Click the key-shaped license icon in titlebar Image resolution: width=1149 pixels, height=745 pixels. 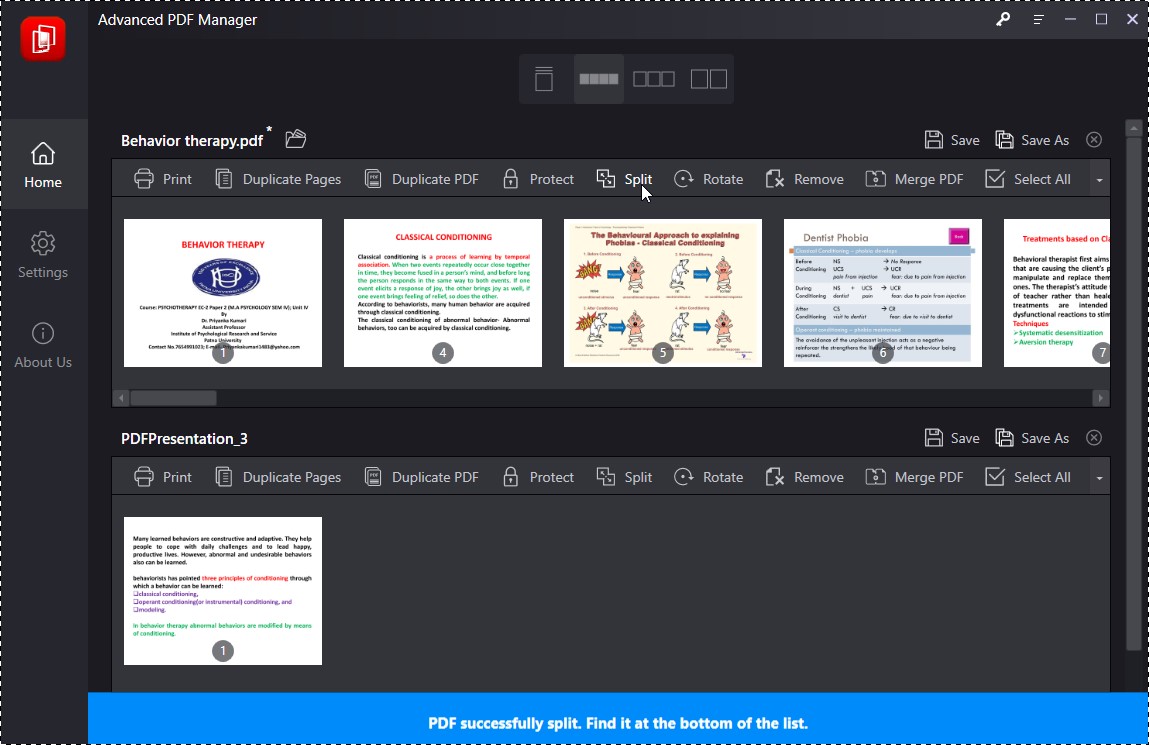[x=1003, y=19]
